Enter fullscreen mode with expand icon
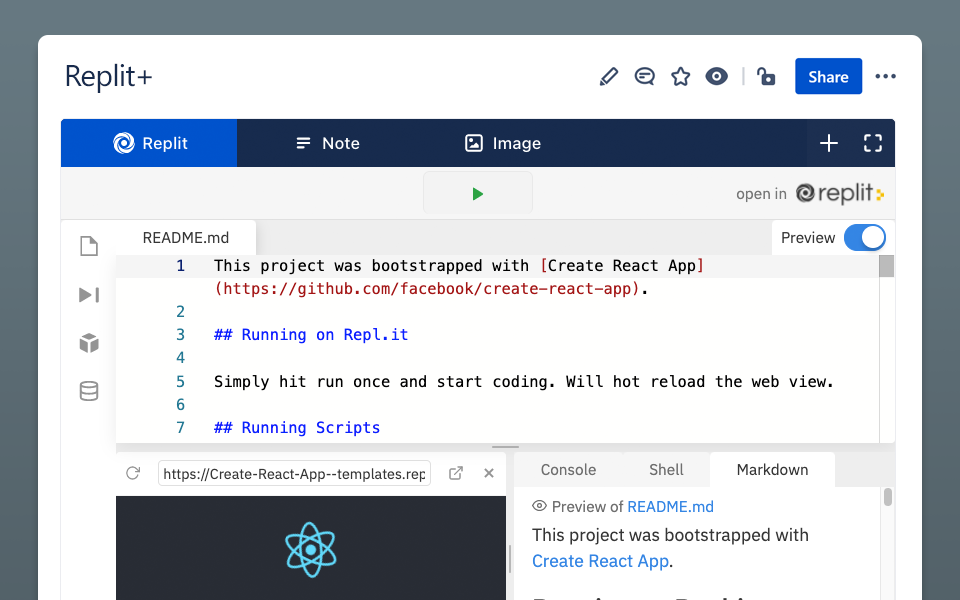This screenshot has width=960, height=600. [873, 143]
